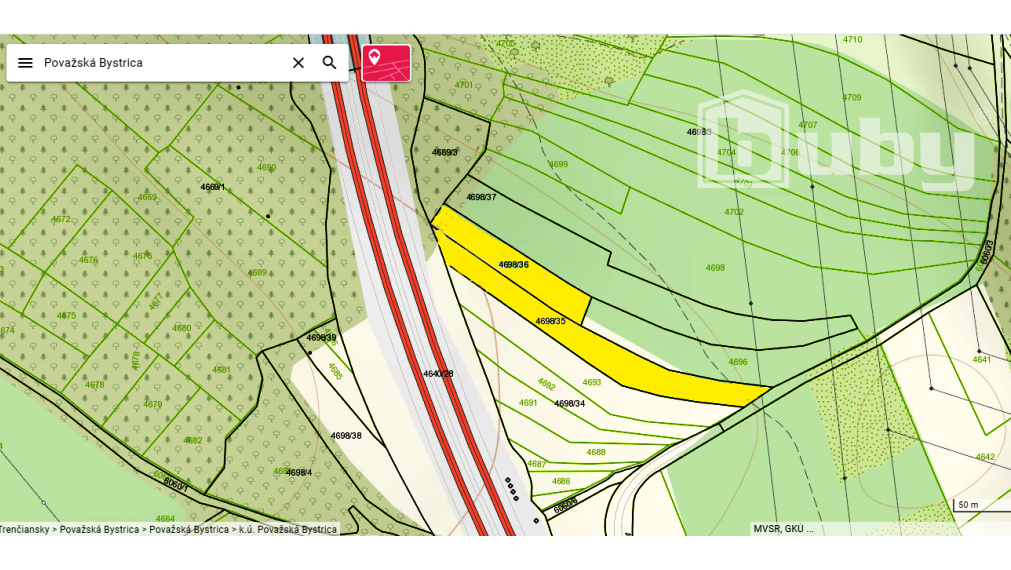Select yellow highlighted parcel 4698/35

[x=550, y=321]
